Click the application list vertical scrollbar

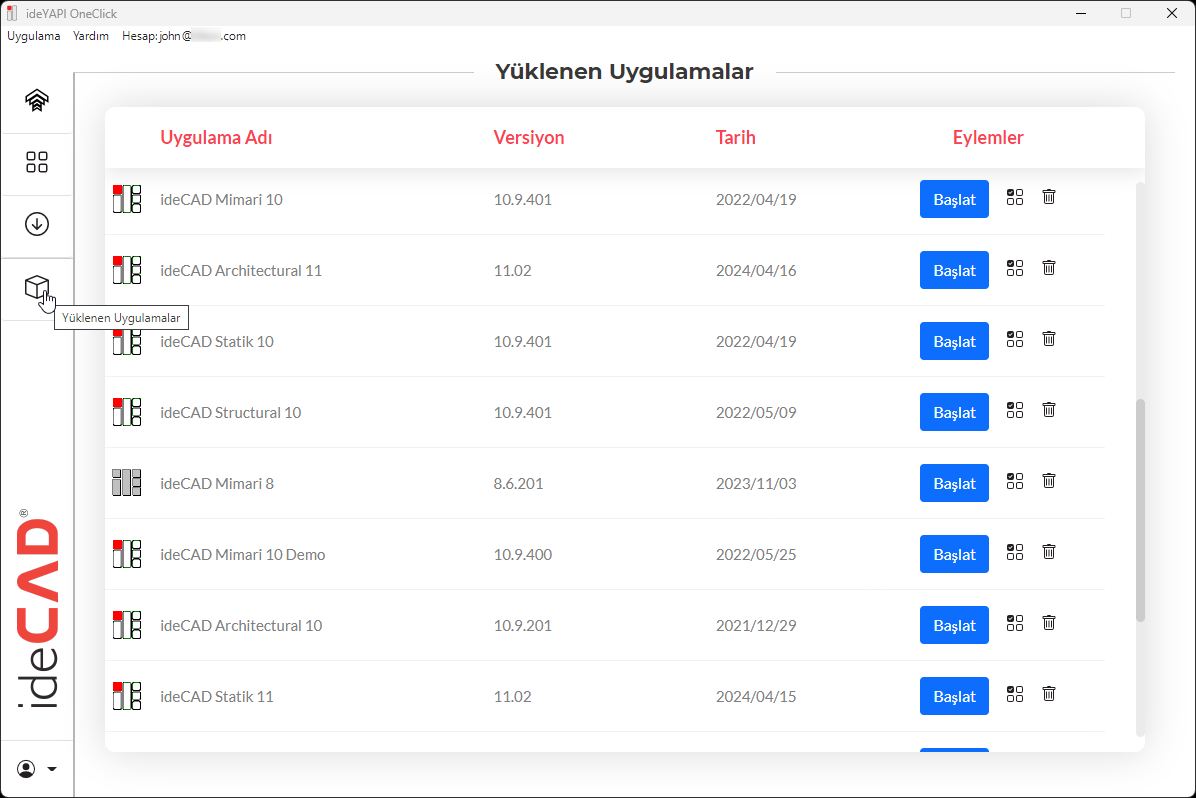(x=1140, y=510)
